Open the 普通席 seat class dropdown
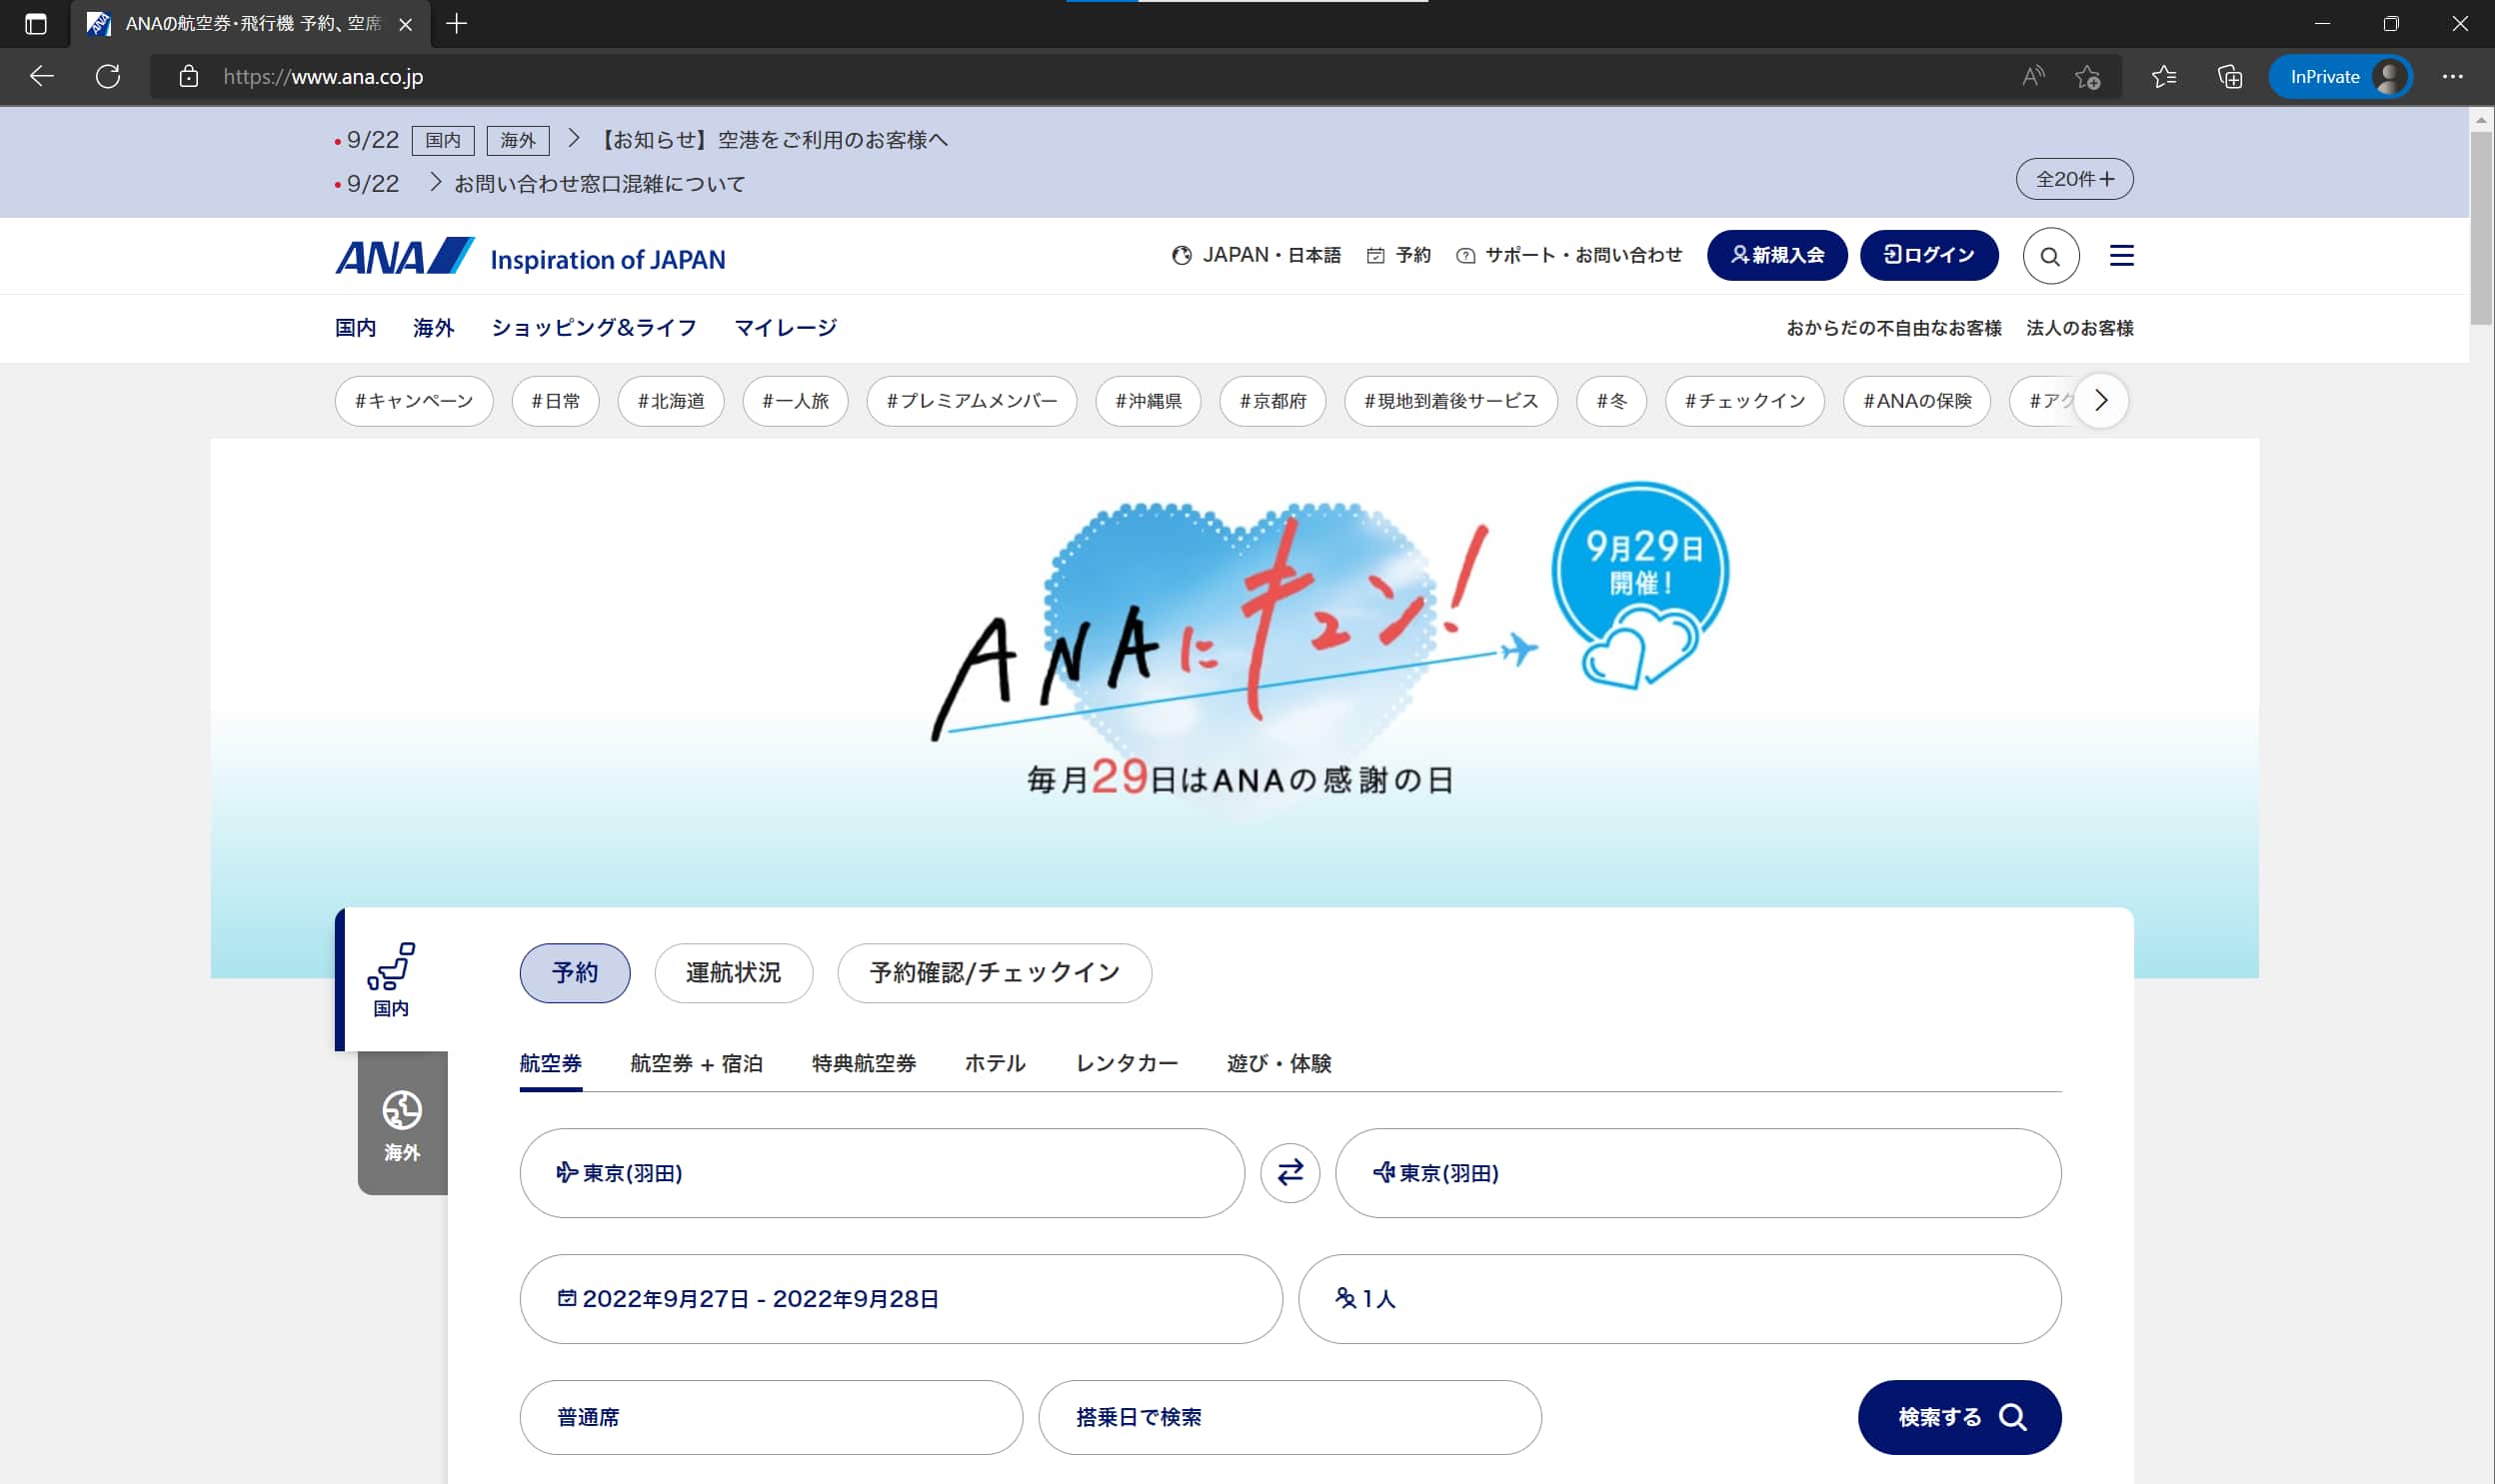Screen dimensions: 2495x1484 coord(770,1417)
